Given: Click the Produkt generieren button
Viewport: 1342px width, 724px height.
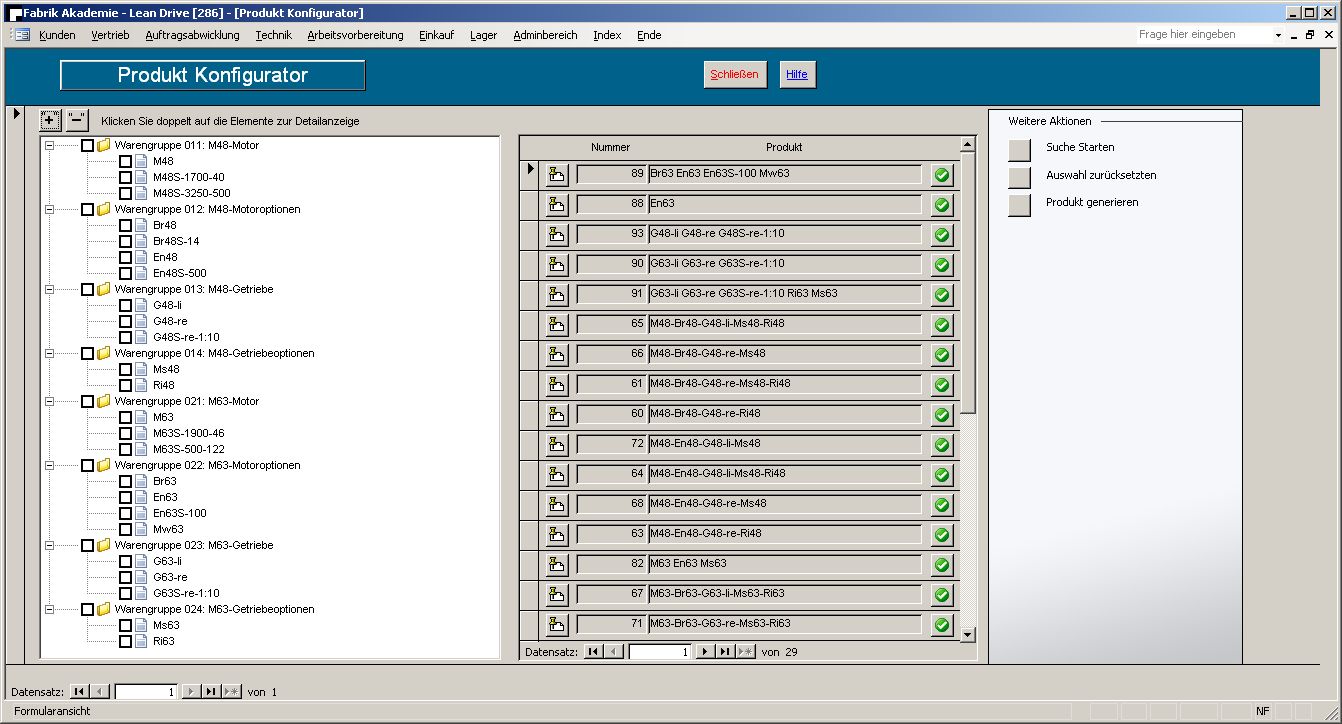Looking at the screenshot, I should coord(1019,204).
